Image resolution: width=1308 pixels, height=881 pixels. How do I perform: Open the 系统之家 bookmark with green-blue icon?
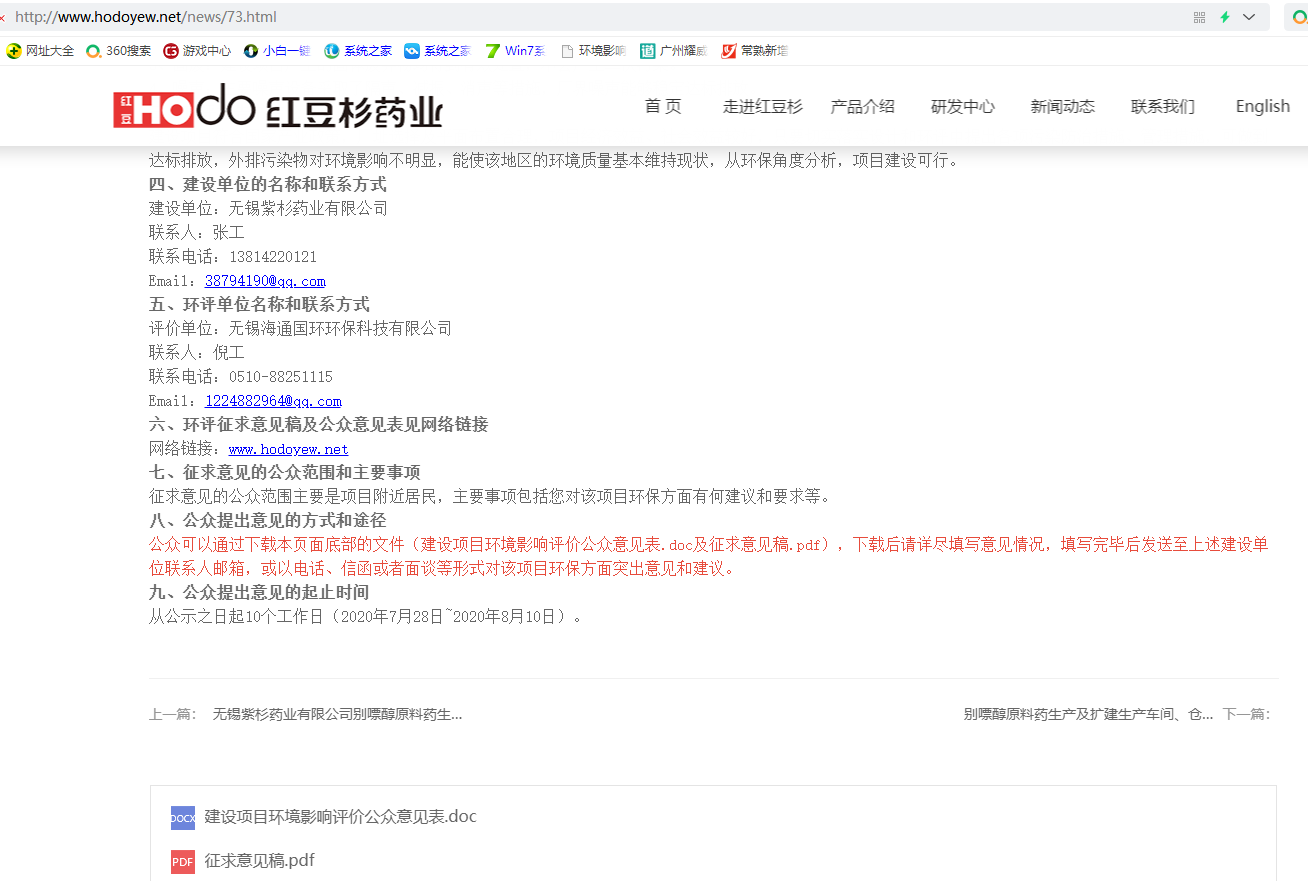click(358, 51)
